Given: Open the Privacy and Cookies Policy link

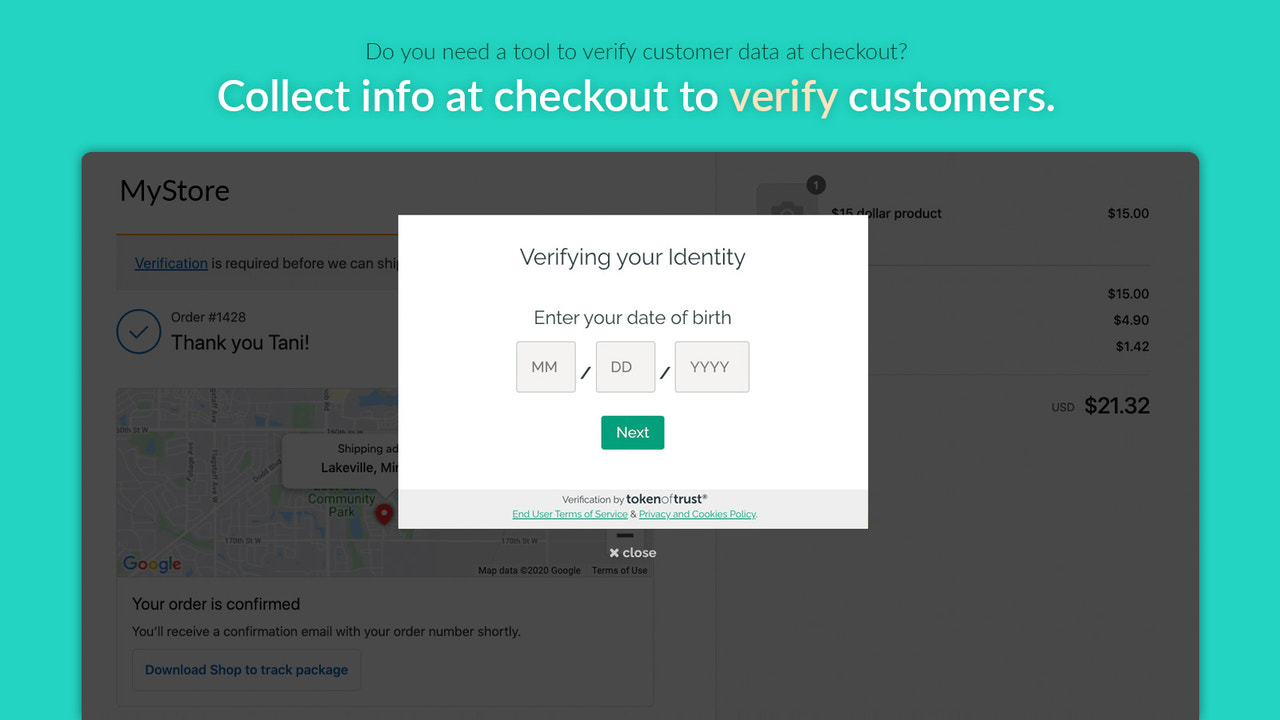Looking at the screenshot, I should pos(697,513).
